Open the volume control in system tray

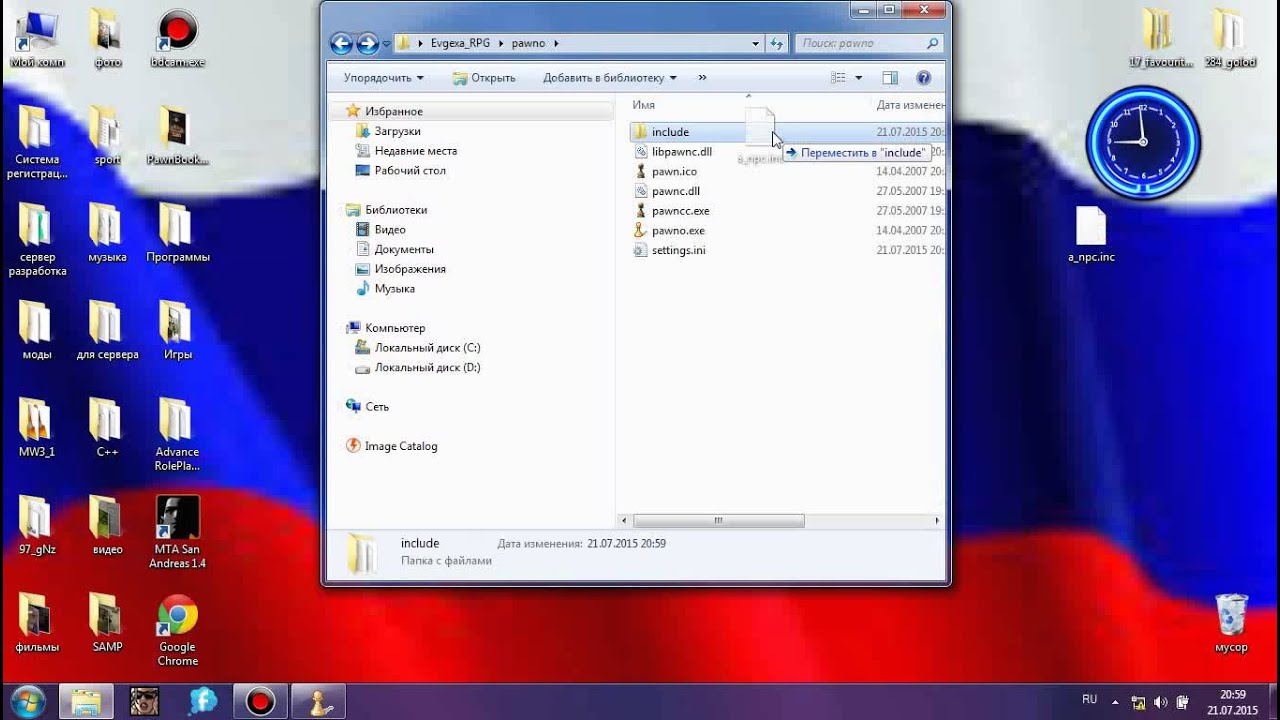1160,701
